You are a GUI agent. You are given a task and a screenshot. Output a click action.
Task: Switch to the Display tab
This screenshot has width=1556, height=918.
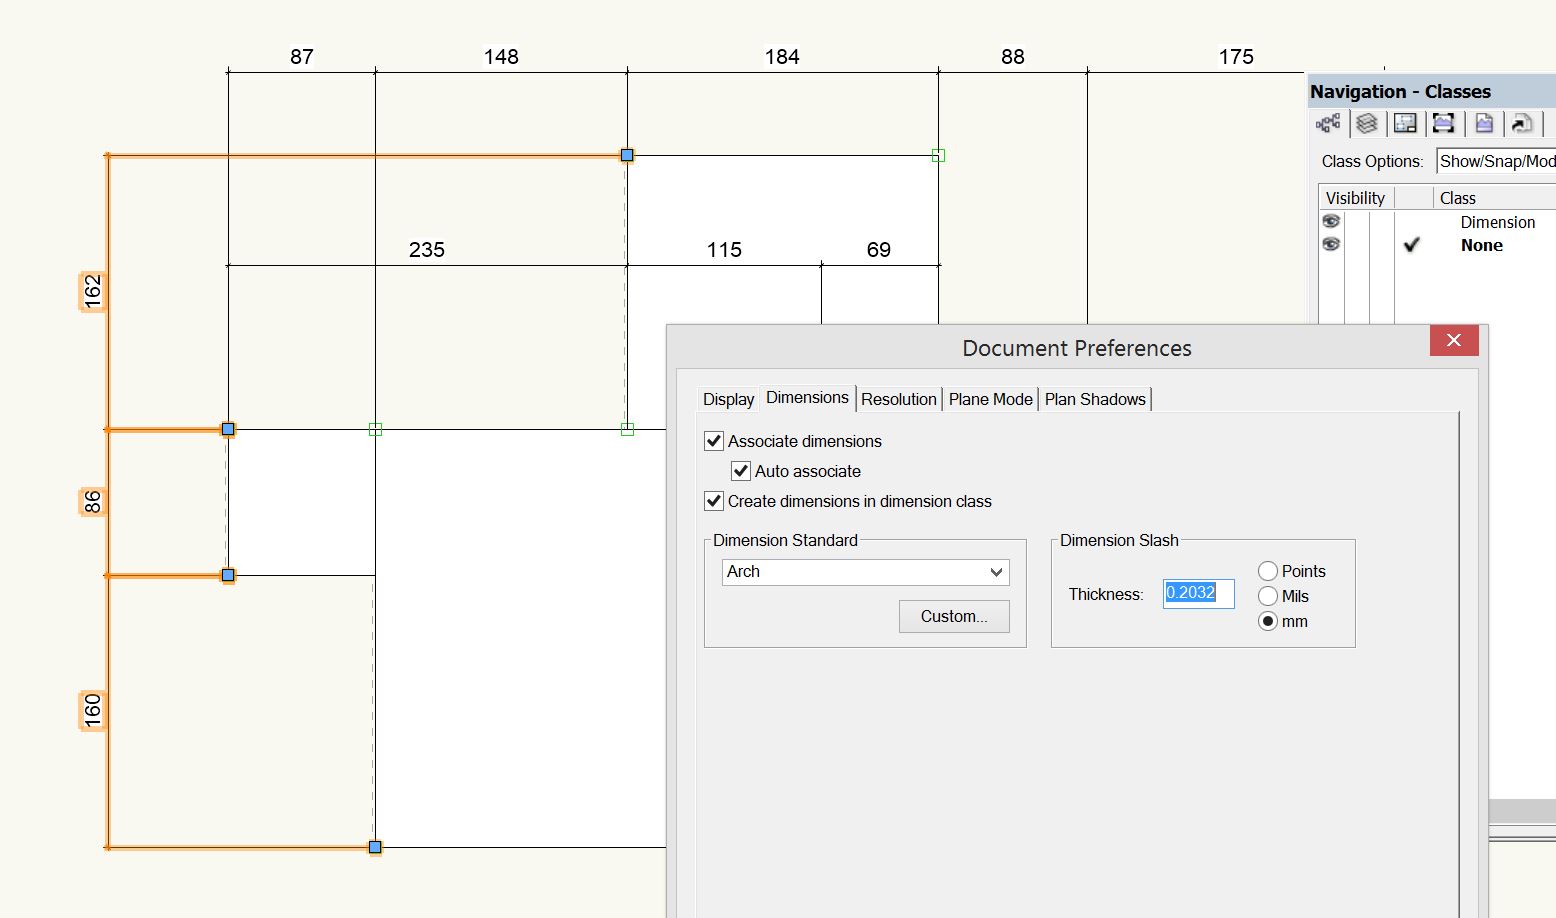coord(728,398)
